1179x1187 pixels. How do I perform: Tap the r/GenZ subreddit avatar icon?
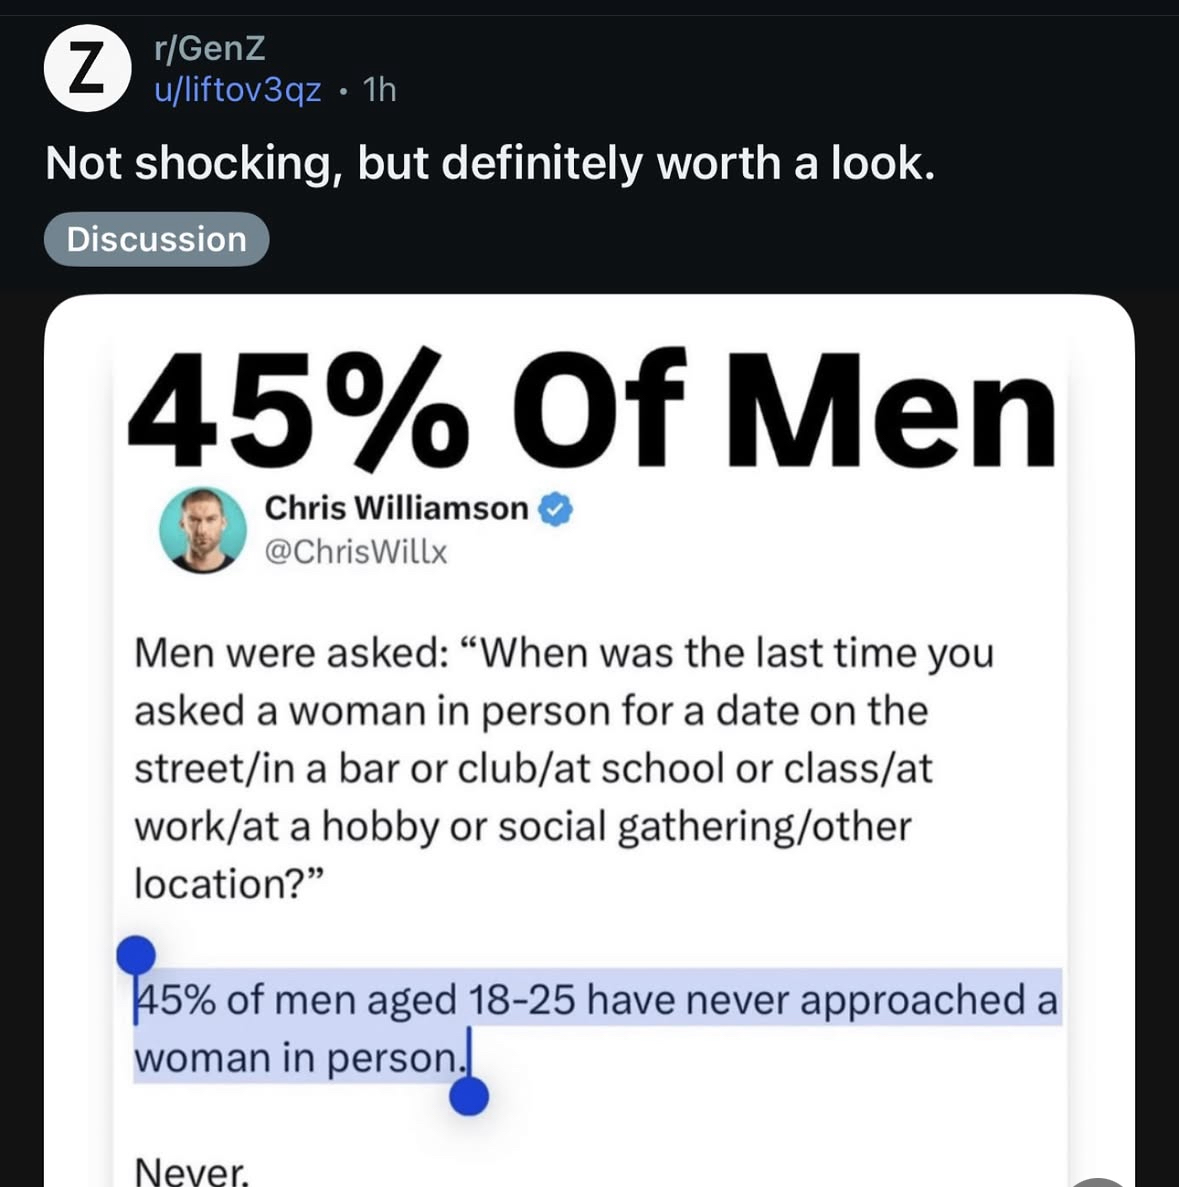coord(88,68)
